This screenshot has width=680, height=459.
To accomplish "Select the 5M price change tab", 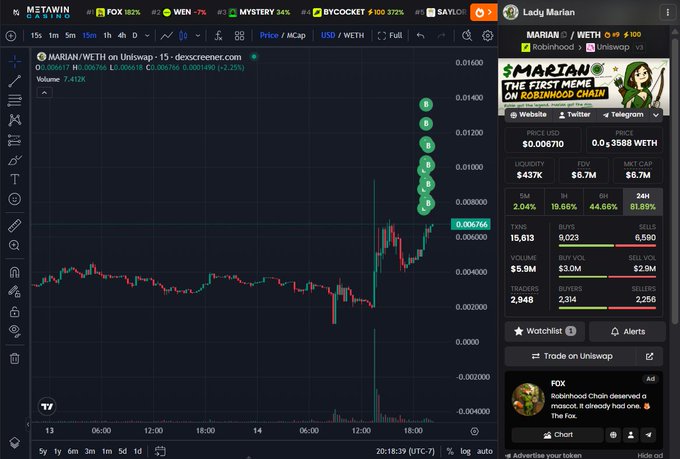I will click(x=524, y=202).
